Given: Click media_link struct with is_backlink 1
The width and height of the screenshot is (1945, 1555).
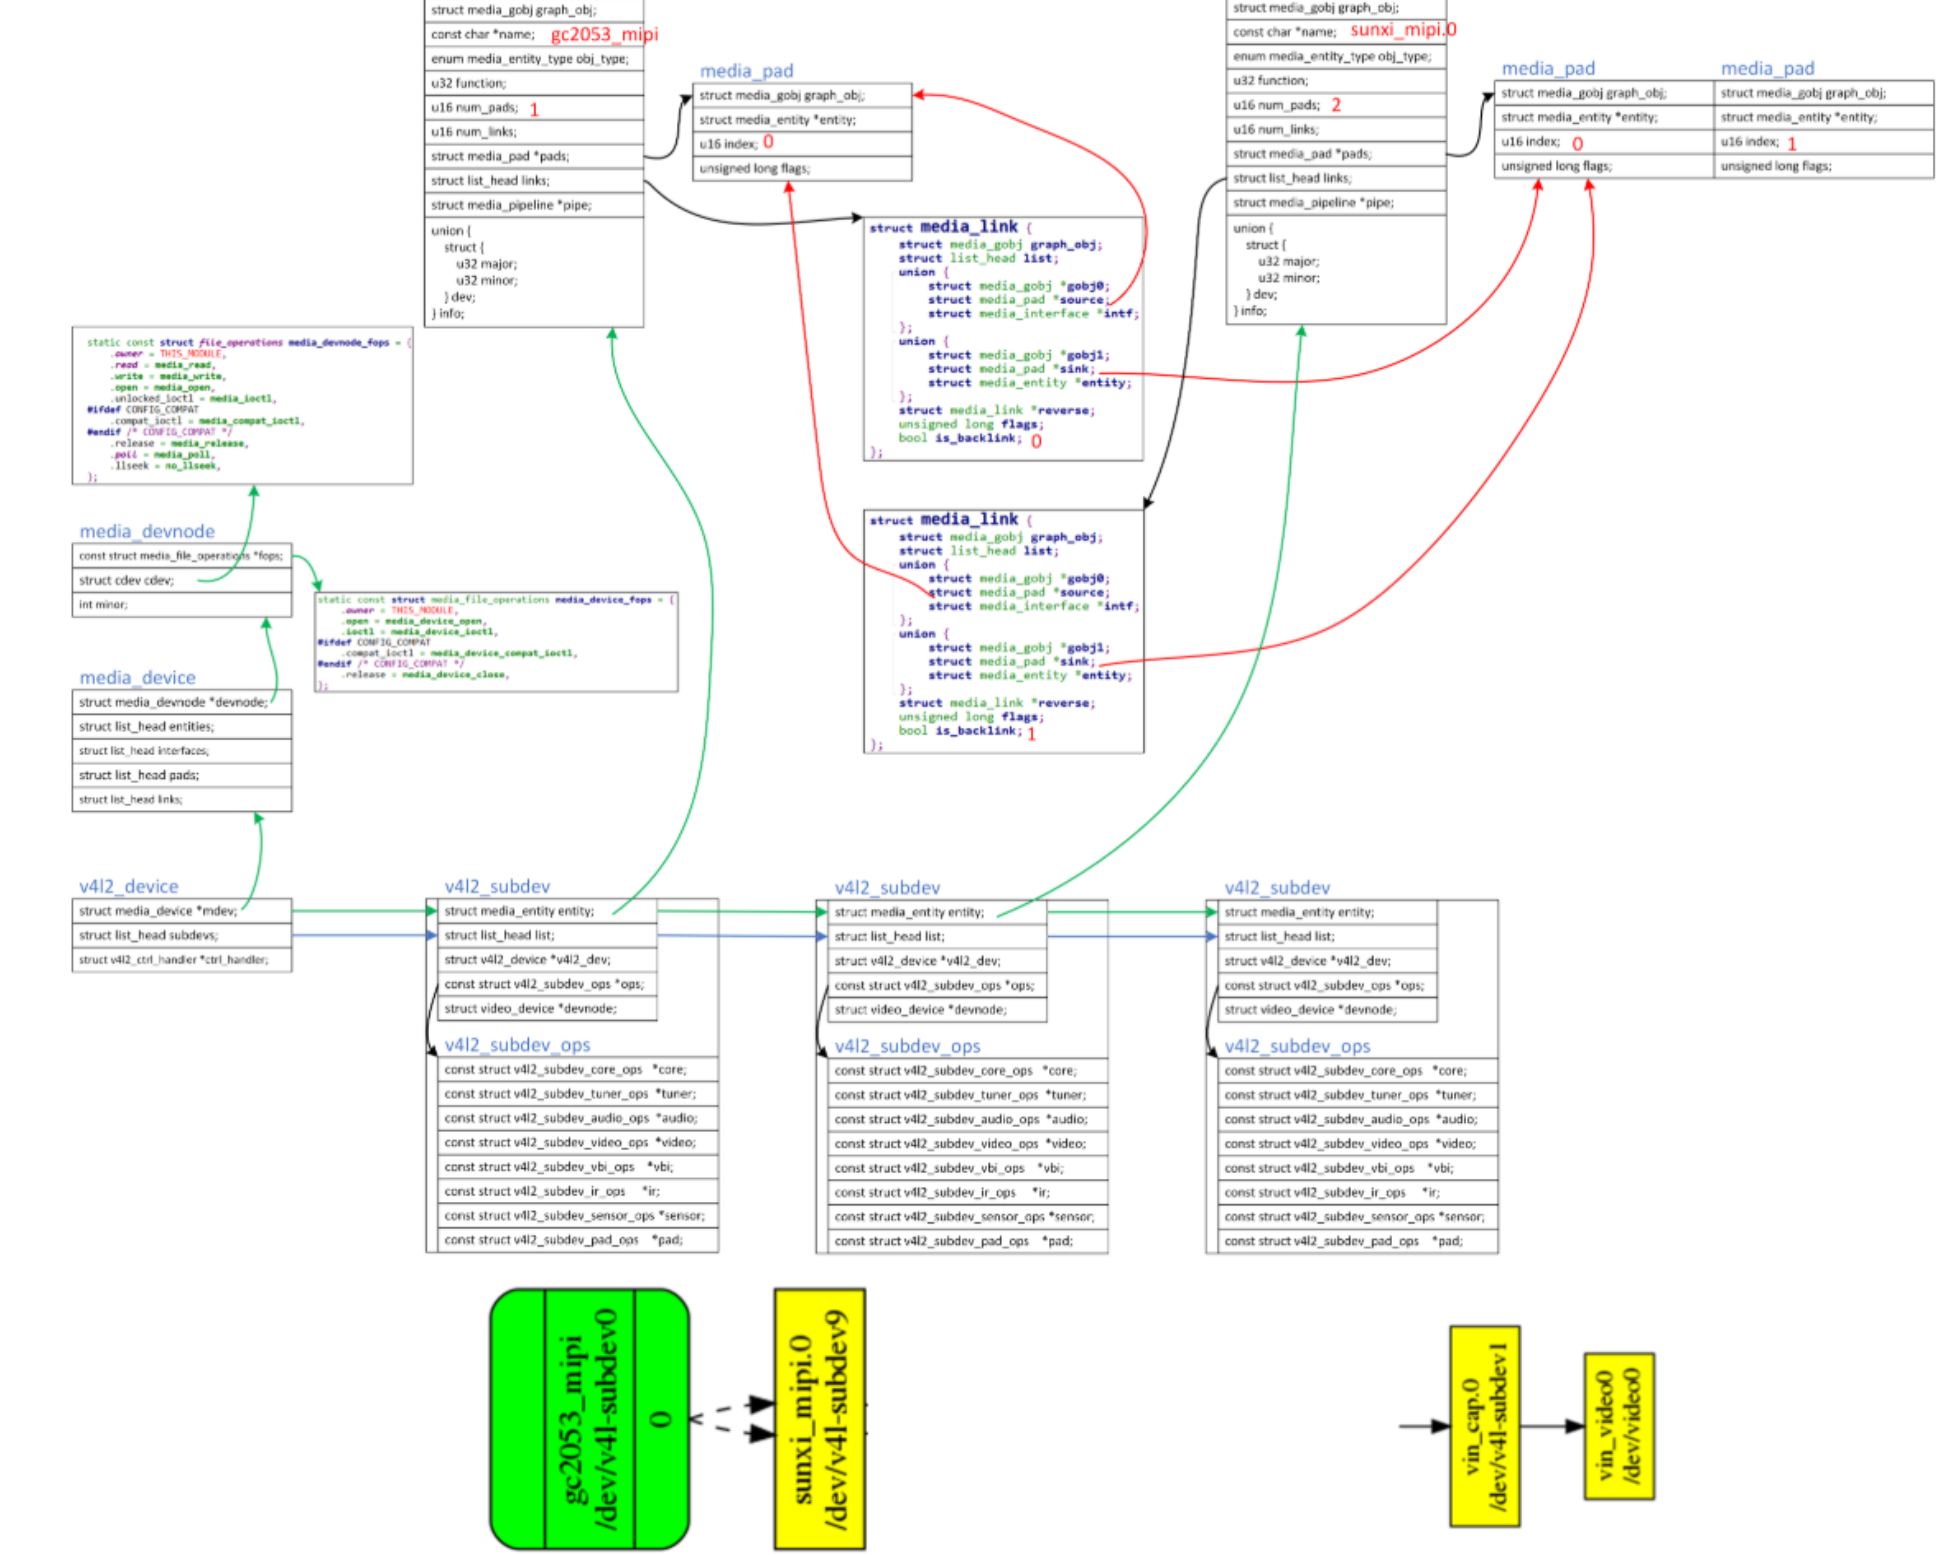Looking at the screenshot, I should (x=1003, y=631).
